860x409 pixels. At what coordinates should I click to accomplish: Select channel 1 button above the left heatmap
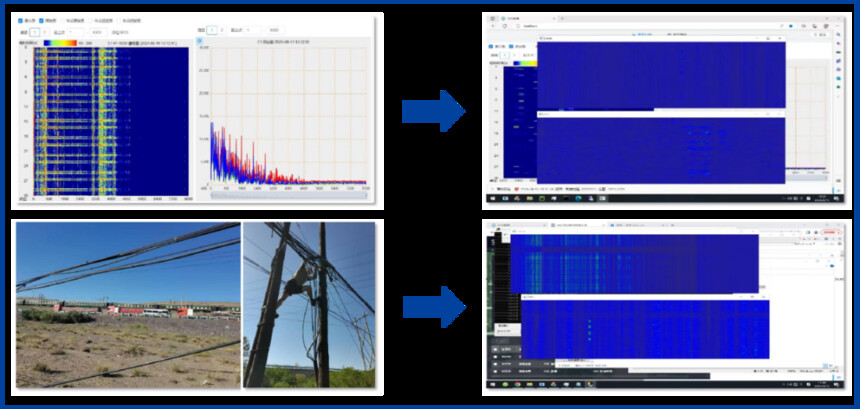pyautogui.click(x=35, y=32)
